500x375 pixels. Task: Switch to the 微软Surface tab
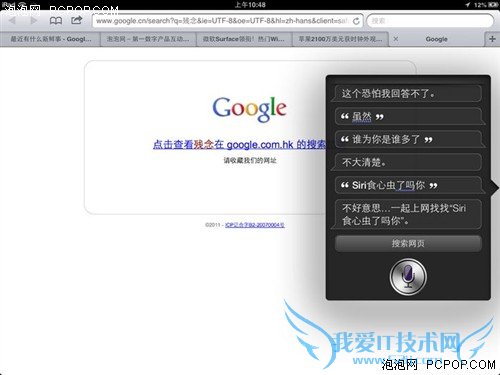pos(244,39)
